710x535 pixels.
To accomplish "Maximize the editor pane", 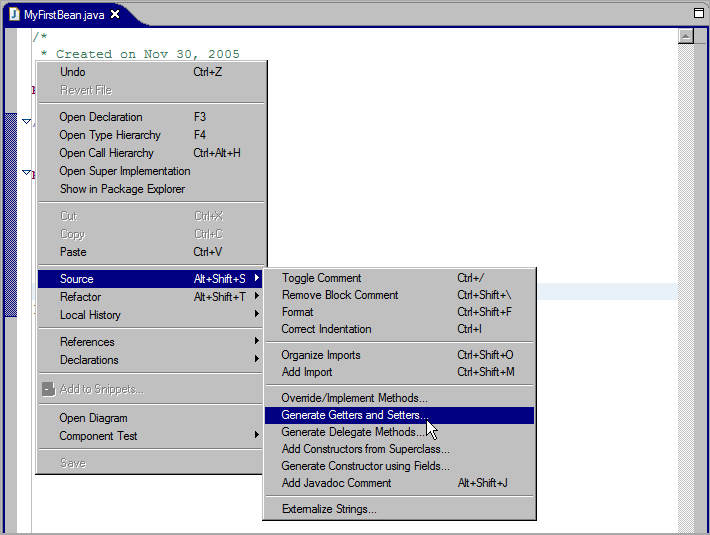I will 699,13.
